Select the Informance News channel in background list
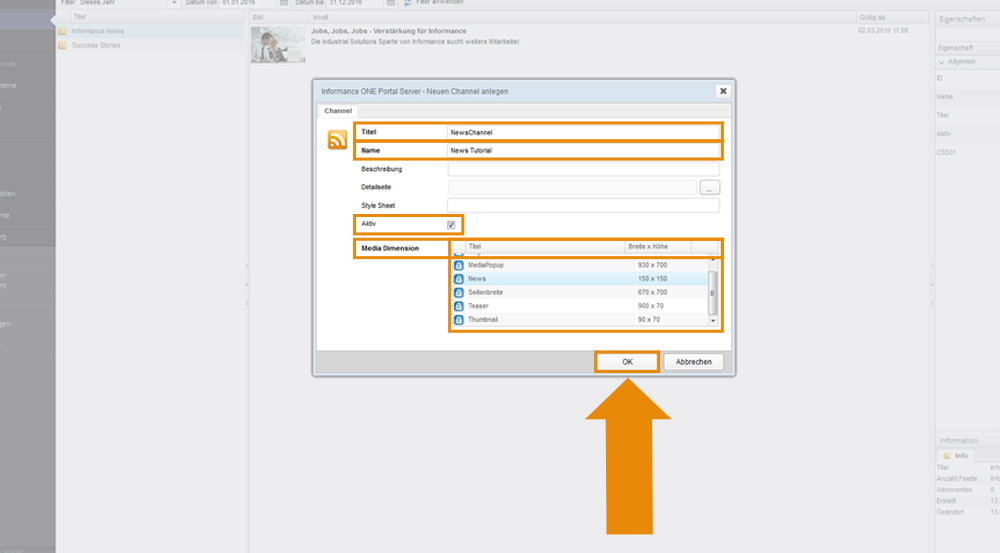The image size is (1000, 553). click(x=151, y=31)
